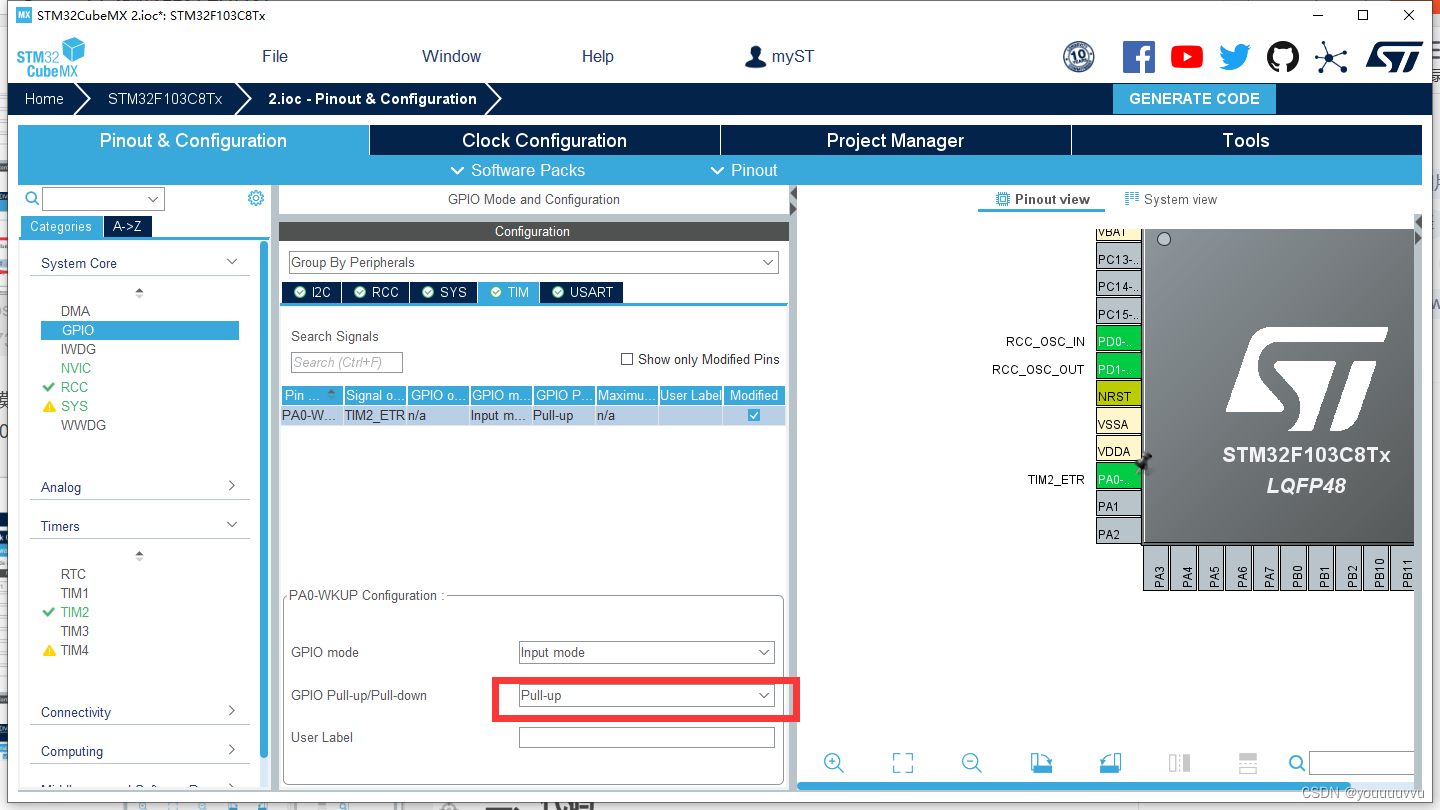Open categories settings gear icon
1440x810 pixels.
(x=256, y=198)
